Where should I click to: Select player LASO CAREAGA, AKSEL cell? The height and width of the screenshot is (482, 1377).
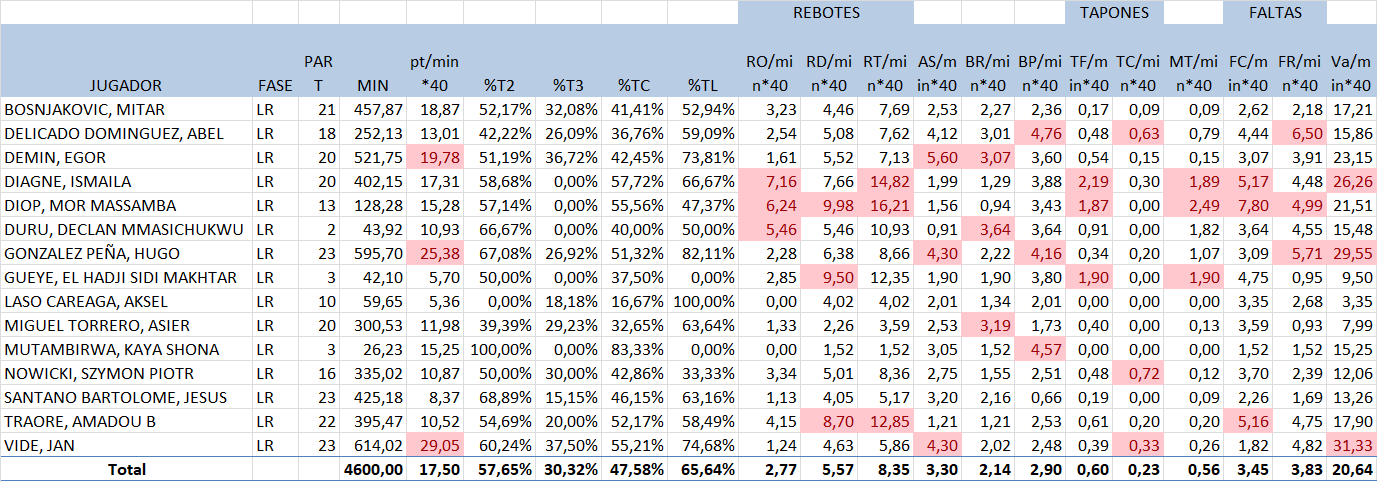click(126, 301)
